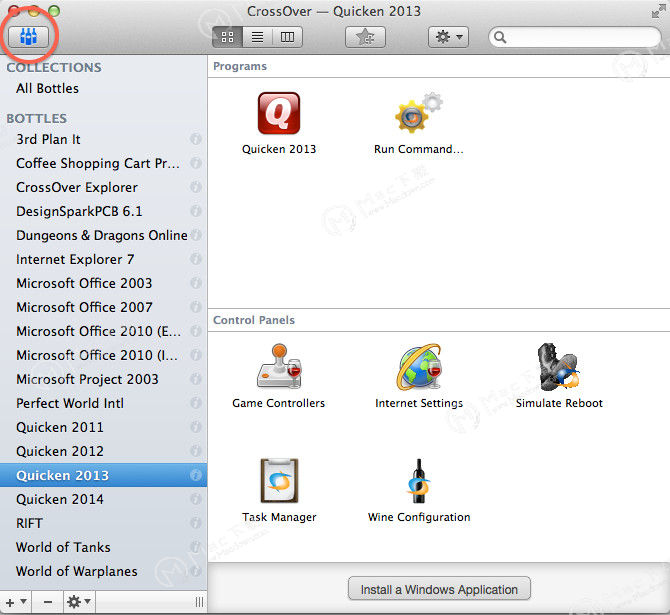Select the Quicken 2014 bottle
Image resolution: width=670 pixels, height=615 pixels.
click(x=103, y=499)
